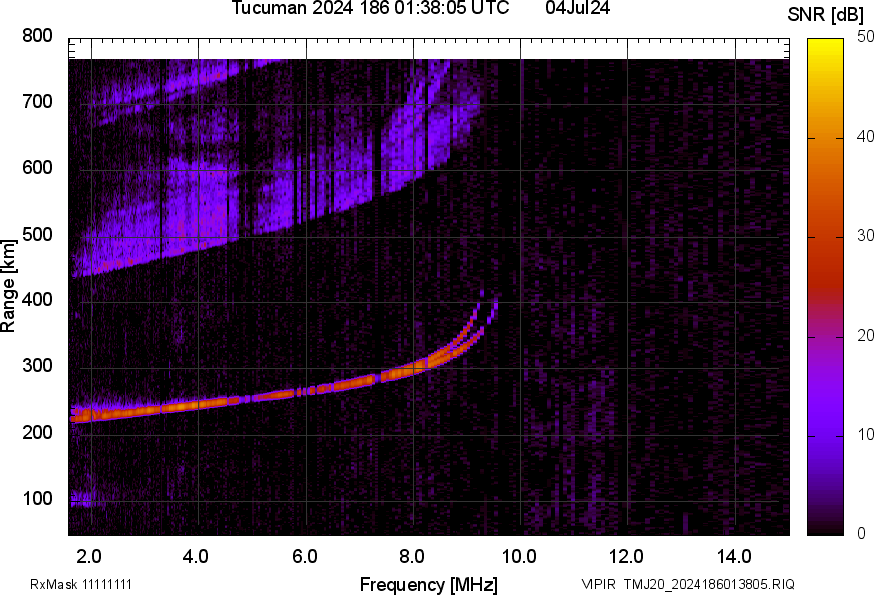Click the '40' colorbar tick label
The height and width of the screenshot is (595, 874).
[x=865, y=136]
